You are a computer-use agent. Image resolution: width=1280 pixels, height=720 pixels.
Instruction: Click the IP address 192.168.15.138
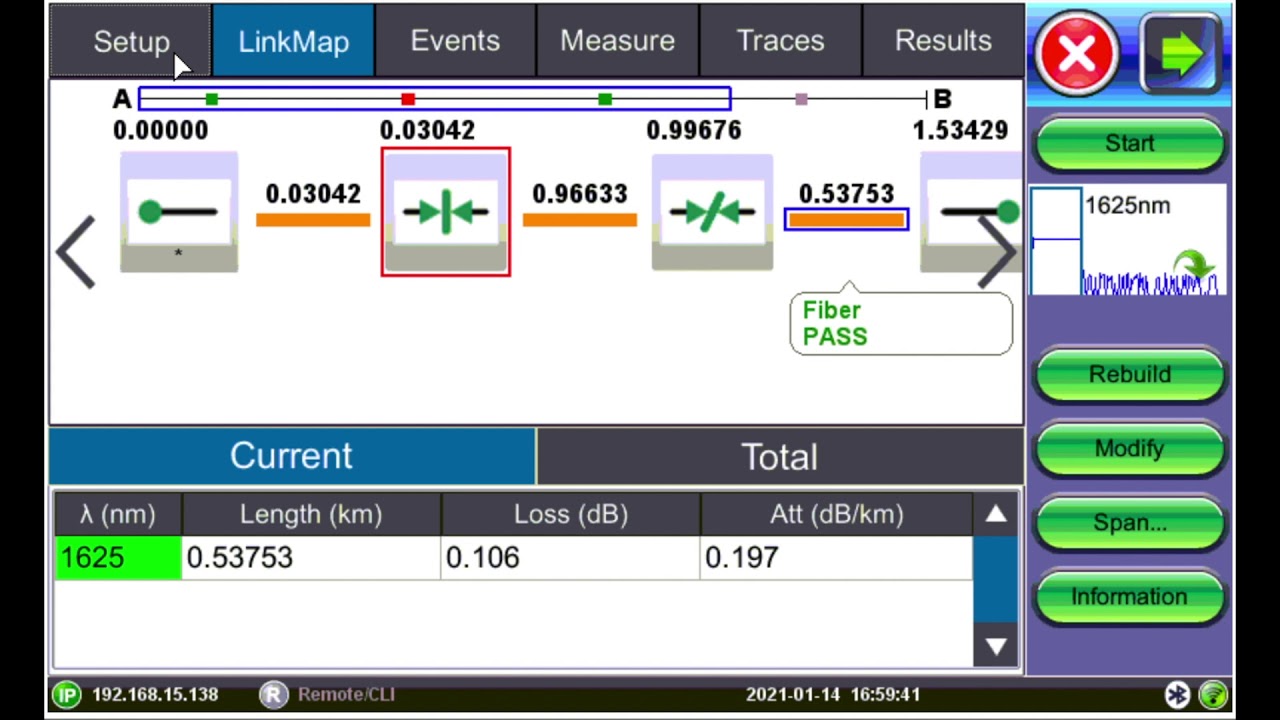coord(155,694)
